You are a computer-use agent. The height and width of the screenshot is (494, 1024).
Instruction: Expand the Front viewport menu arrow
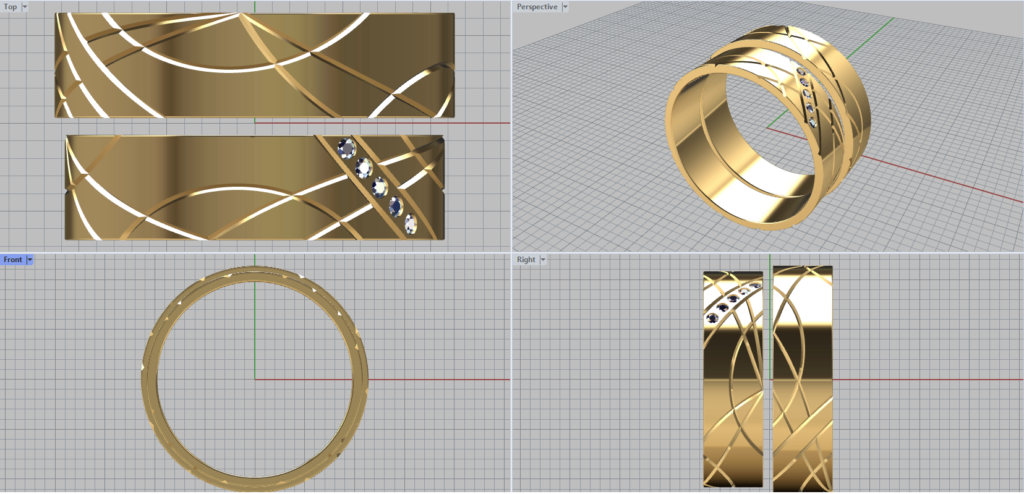[30, 260]
